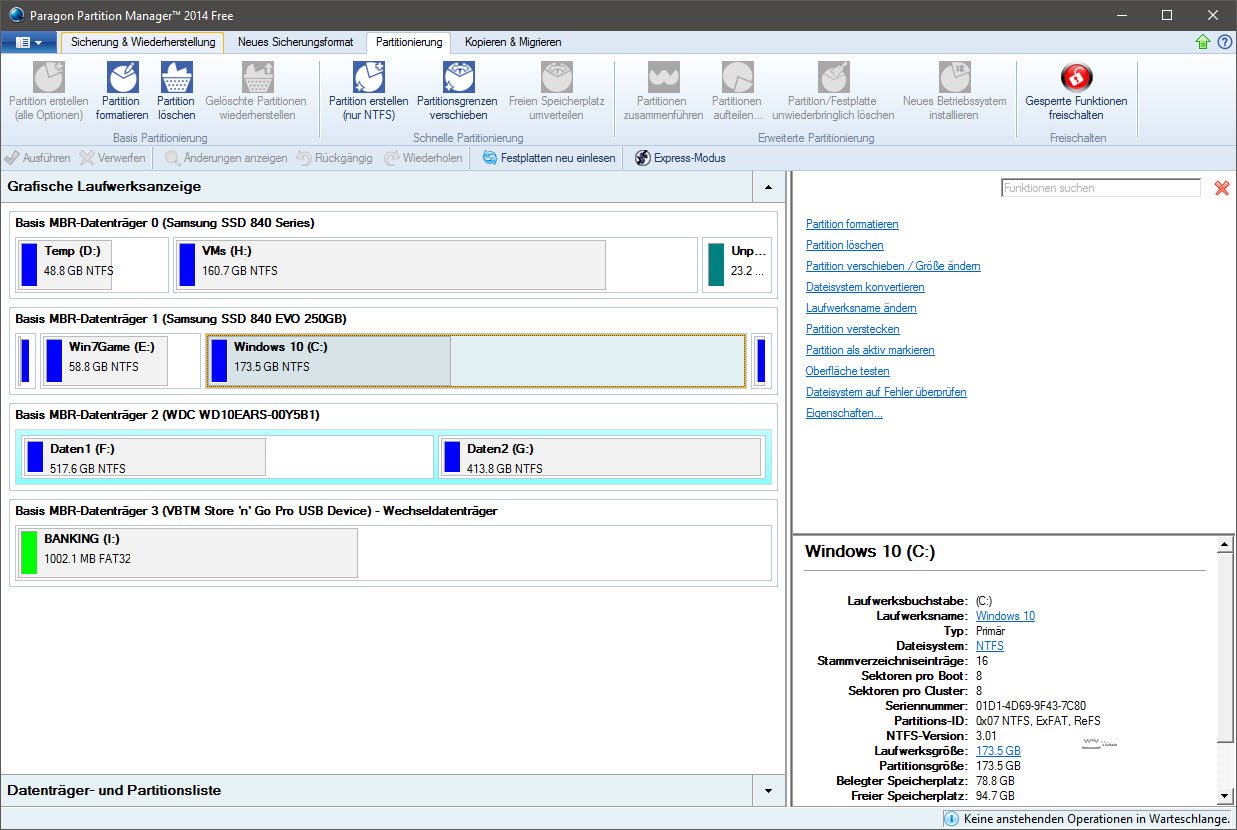The width and height of the screenshot is (1237, 830).
Task: Switch to Sicherung & Wiederherstellung tab
Action: (143, 42)
